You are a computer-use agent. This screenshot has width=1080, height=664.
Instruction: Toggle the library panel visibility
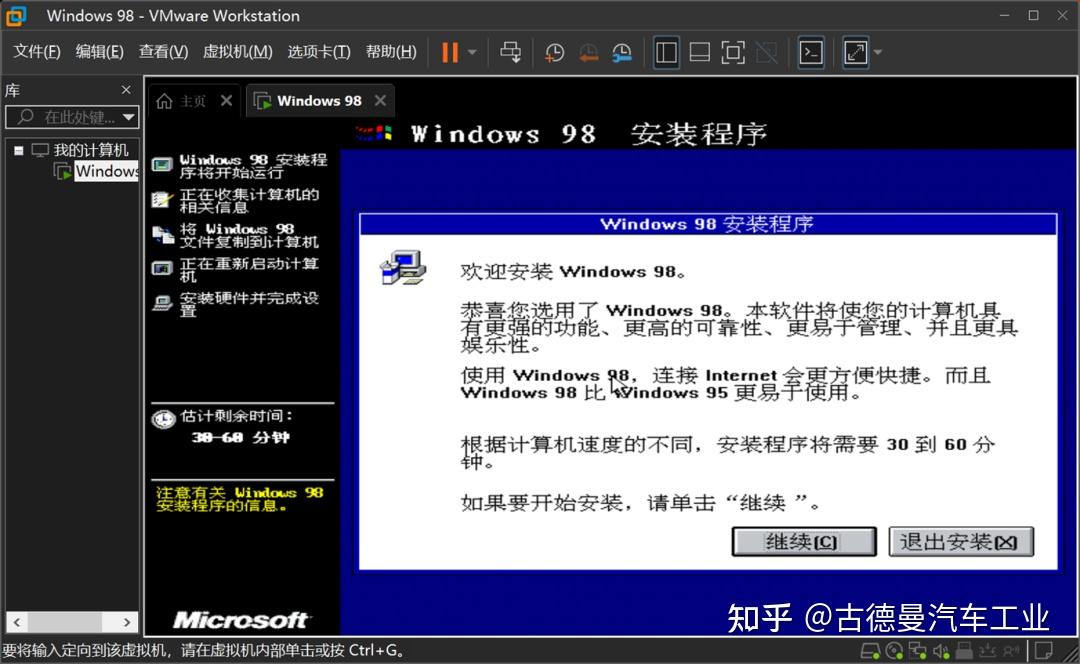coord(666,52)
